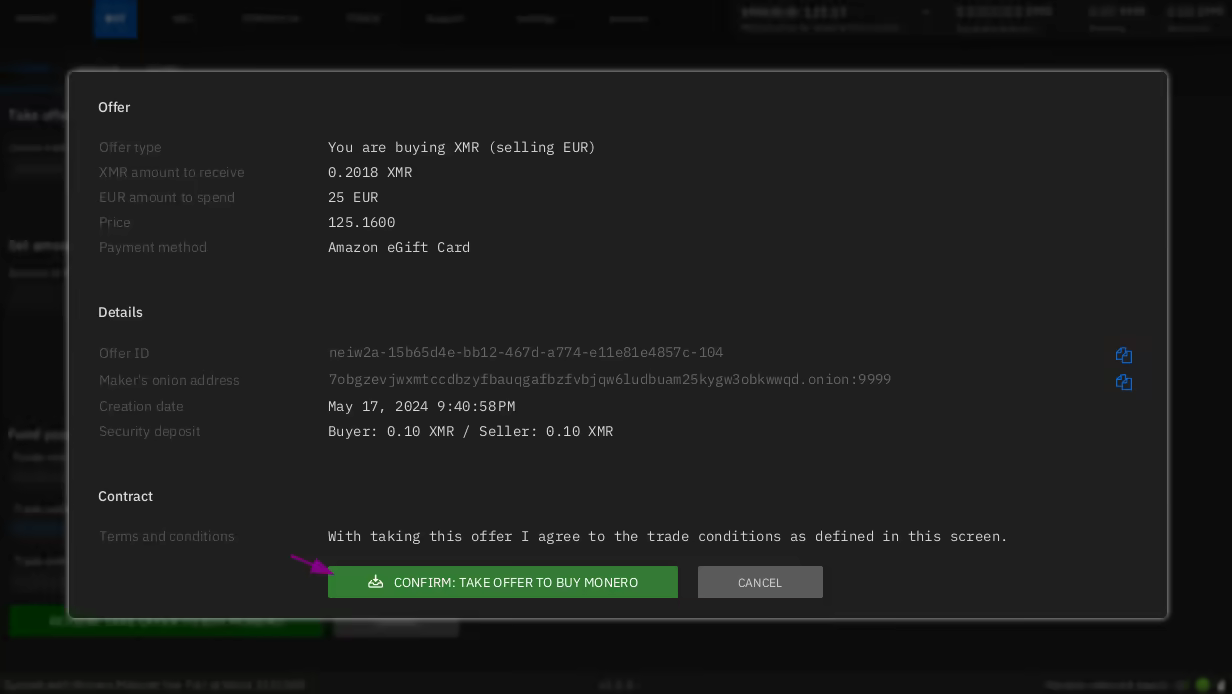Click the green network status indicator
Viewport: 1232px width, 694px height.
1203,685
